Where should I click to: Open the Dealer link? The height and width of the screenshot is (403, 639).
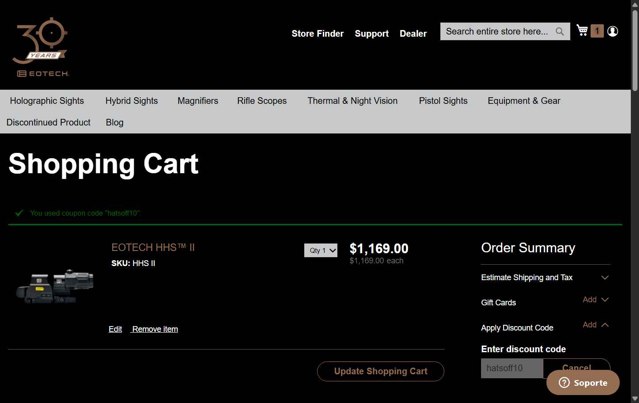(413, 34)
